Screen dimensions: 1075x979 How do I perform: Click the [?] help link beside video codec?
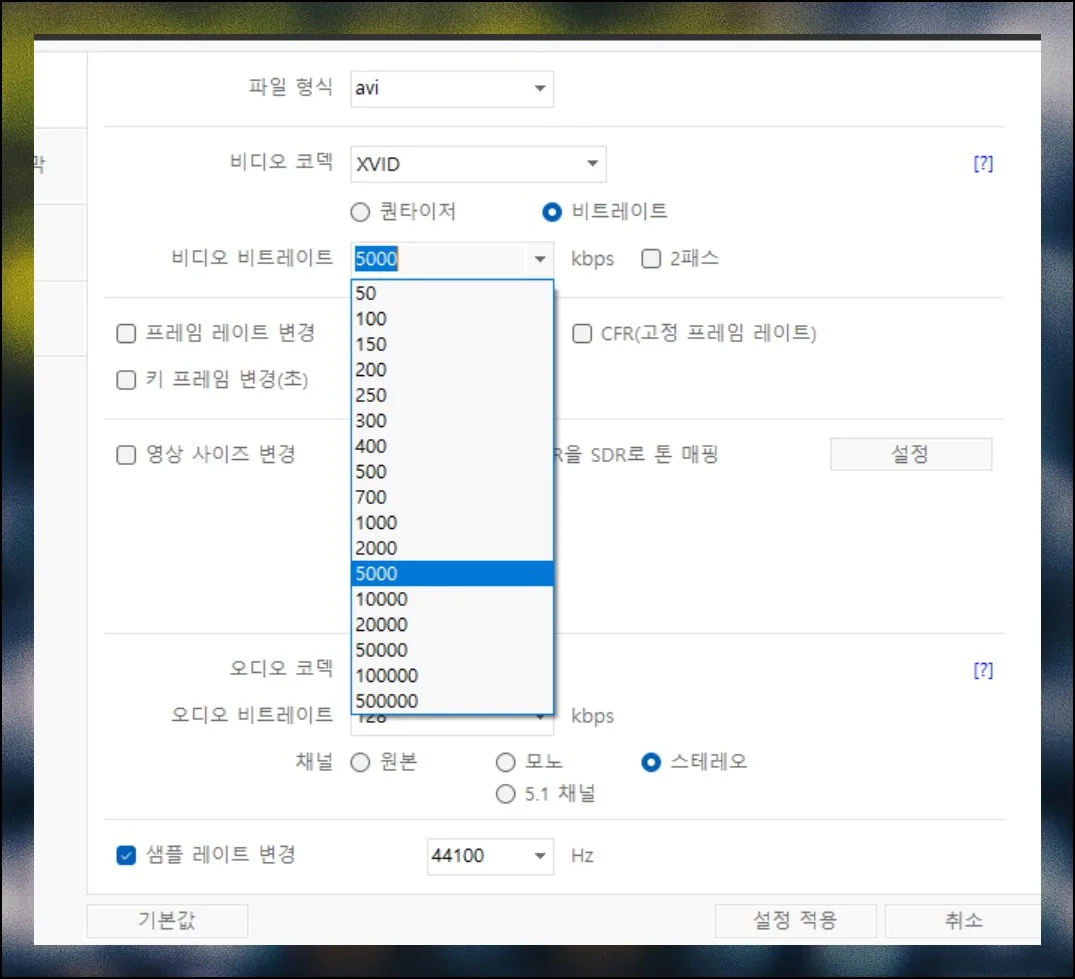(983, 164)
